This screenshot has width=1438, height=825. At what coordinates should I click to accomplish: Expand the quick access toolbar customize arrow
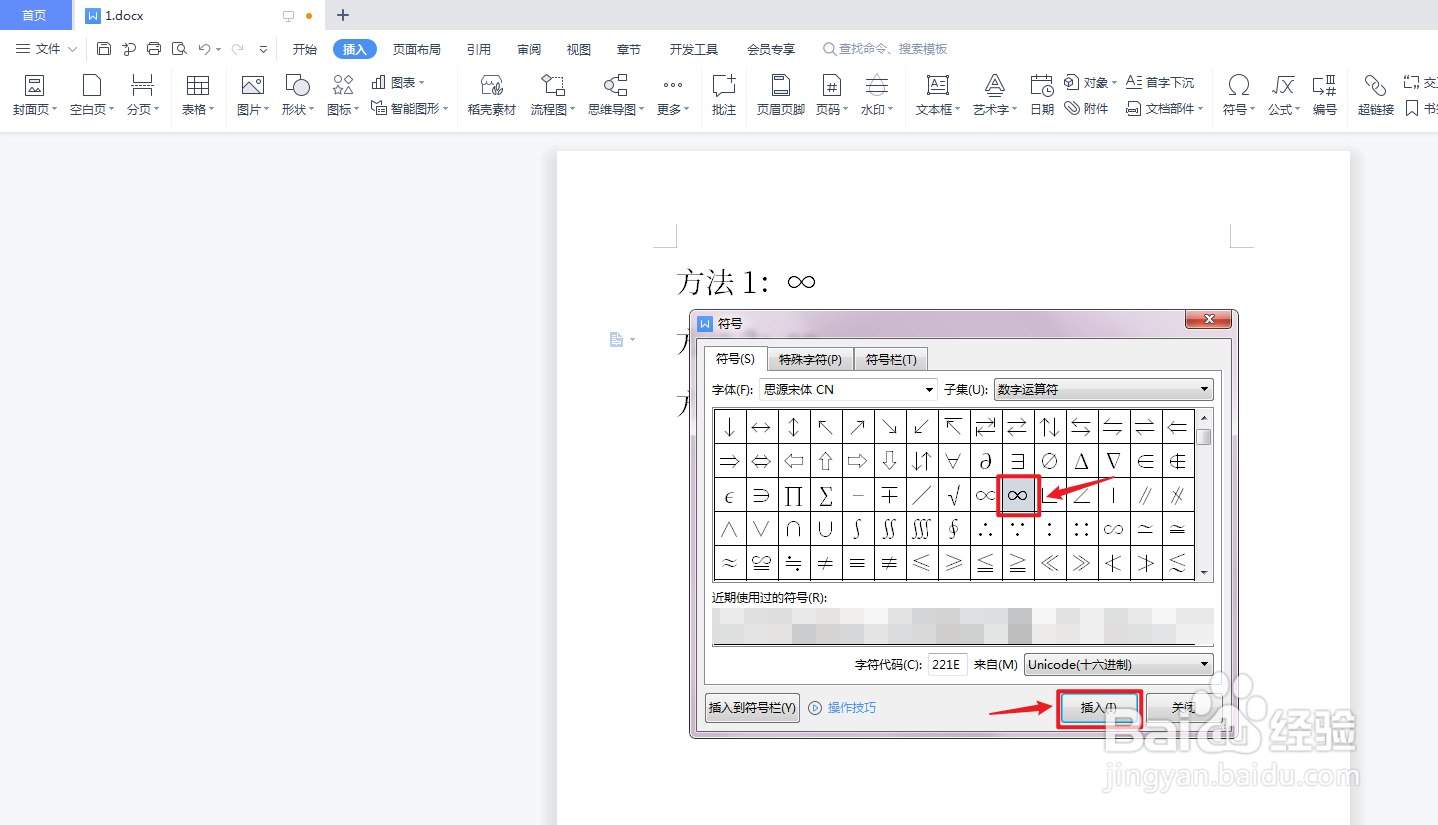[264, 49]
